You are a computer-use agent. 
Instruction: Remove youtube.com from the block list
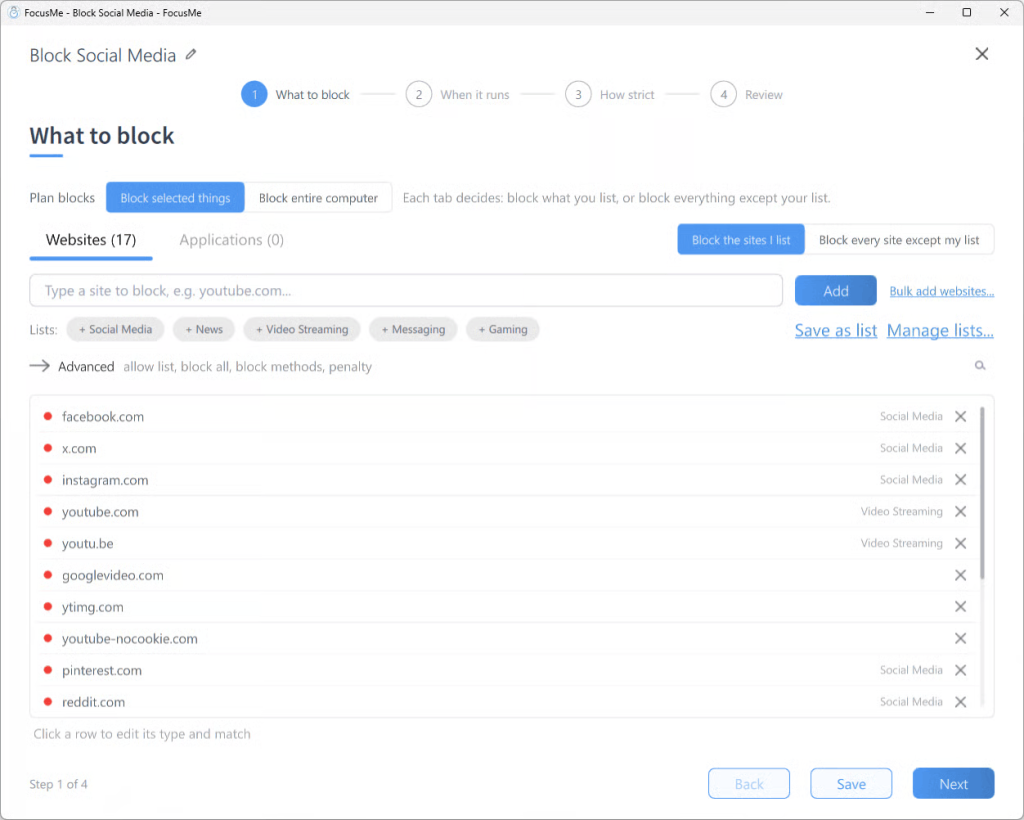960,512
